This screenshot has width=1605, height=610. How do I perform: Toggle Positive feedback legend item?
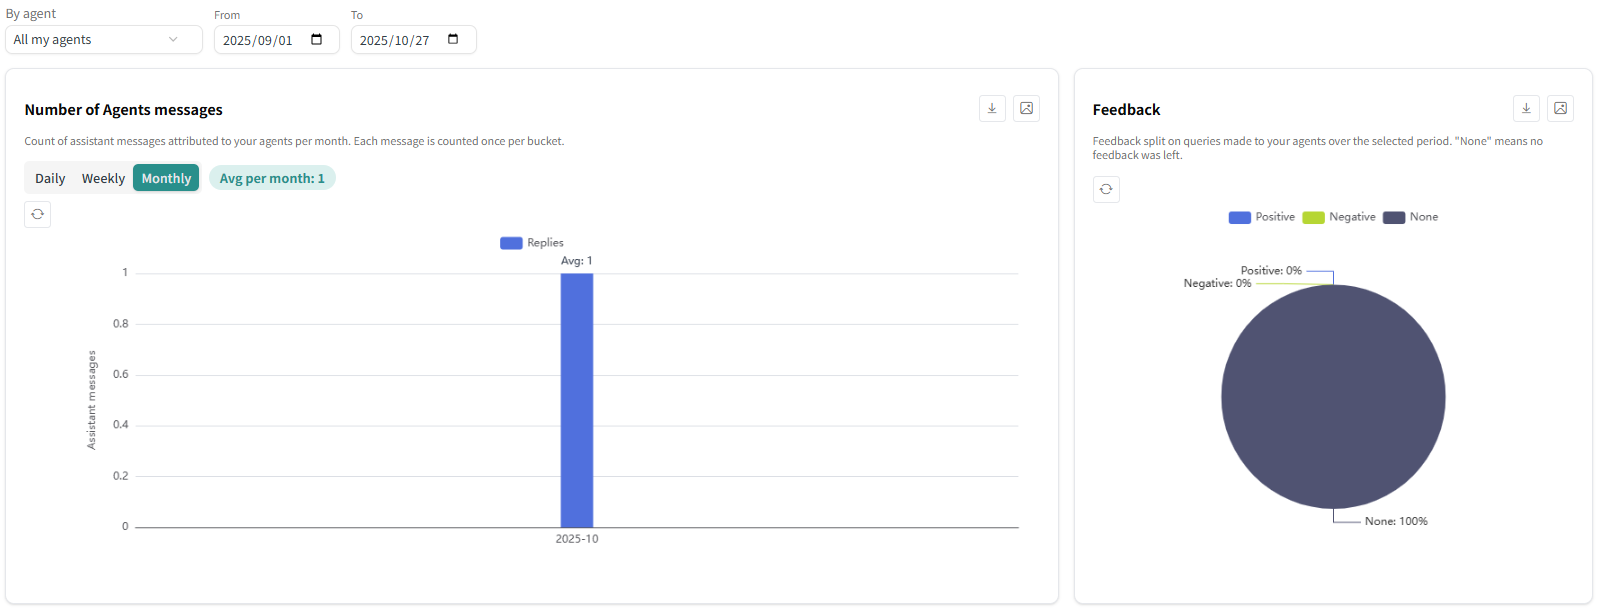pyautogui.click(x=1262, y=217)
